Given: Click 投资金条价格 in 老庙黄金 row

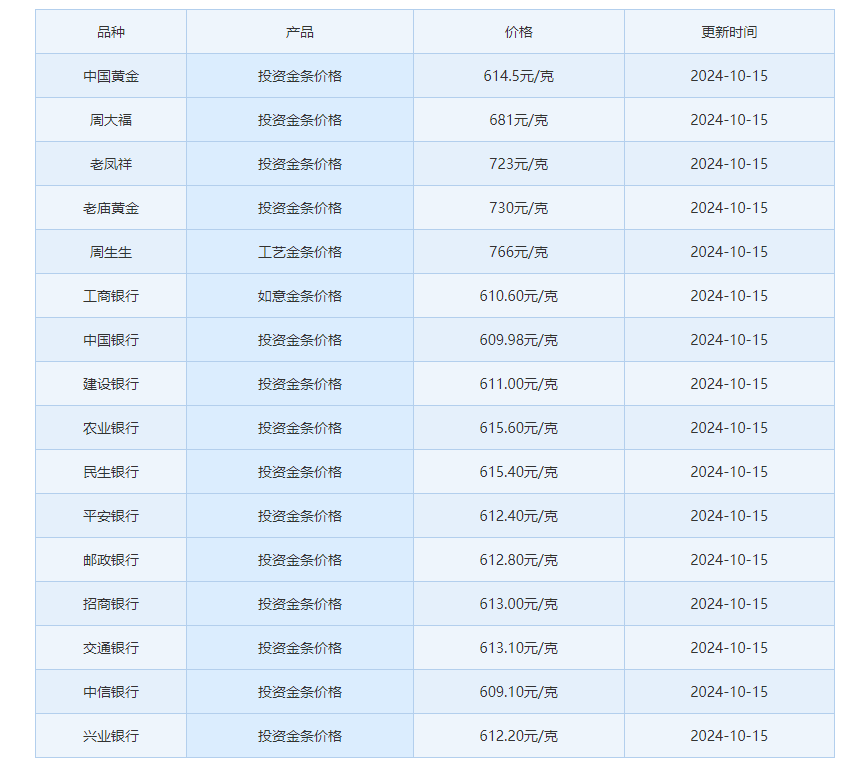Looking at the screenshot, I should [300, 208].
